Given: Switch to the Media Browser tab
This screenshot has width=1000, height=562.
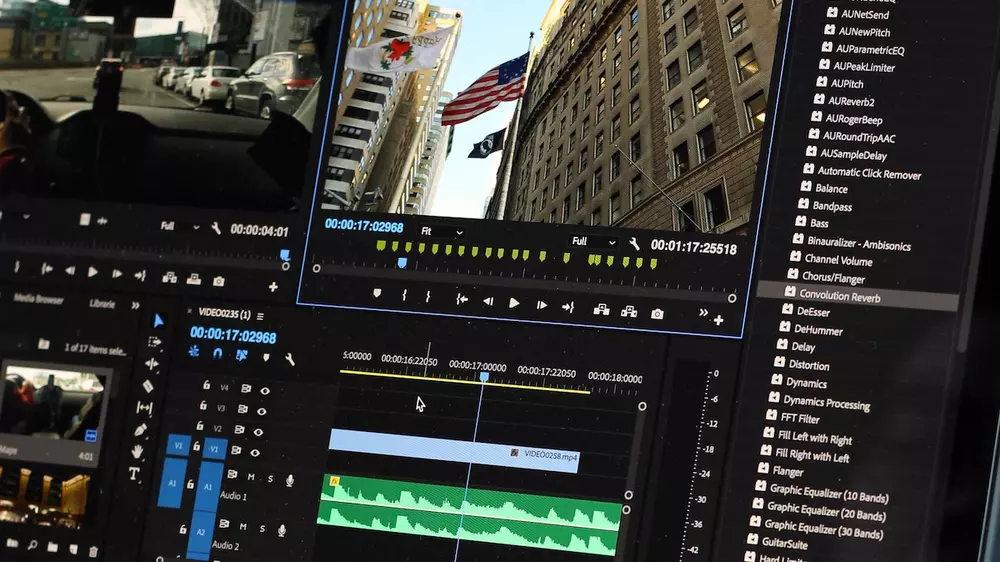Looking at the screenshot, I should (x=38, y=299).
